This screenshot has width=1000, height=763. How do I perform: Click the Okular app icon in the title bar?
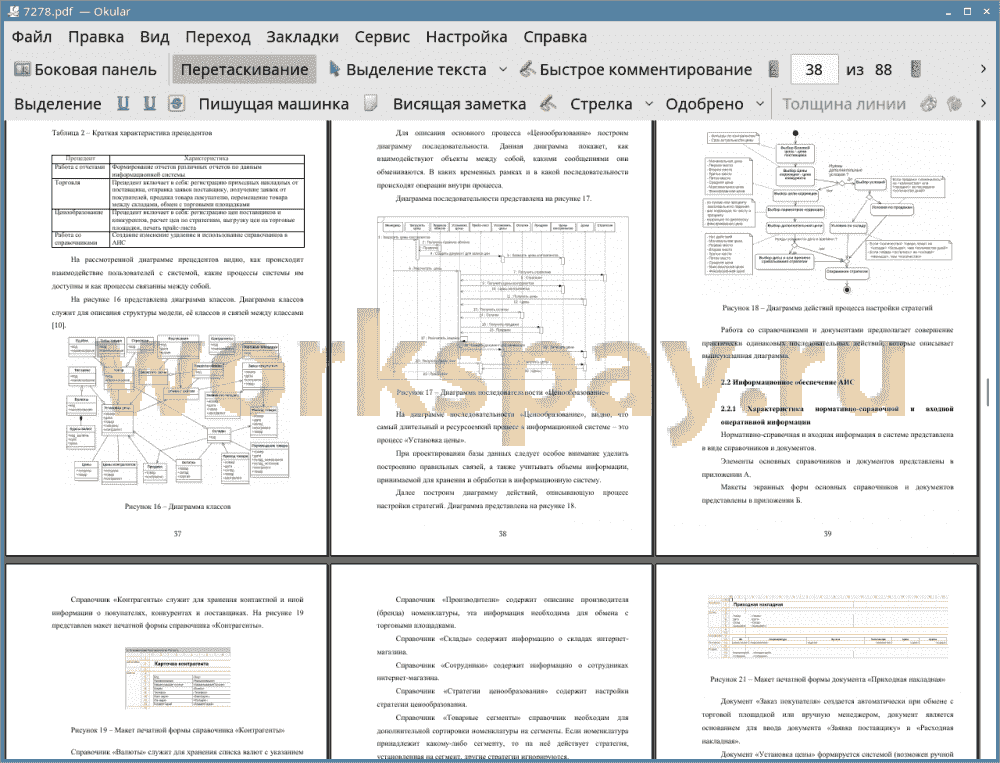click(13, 11)
